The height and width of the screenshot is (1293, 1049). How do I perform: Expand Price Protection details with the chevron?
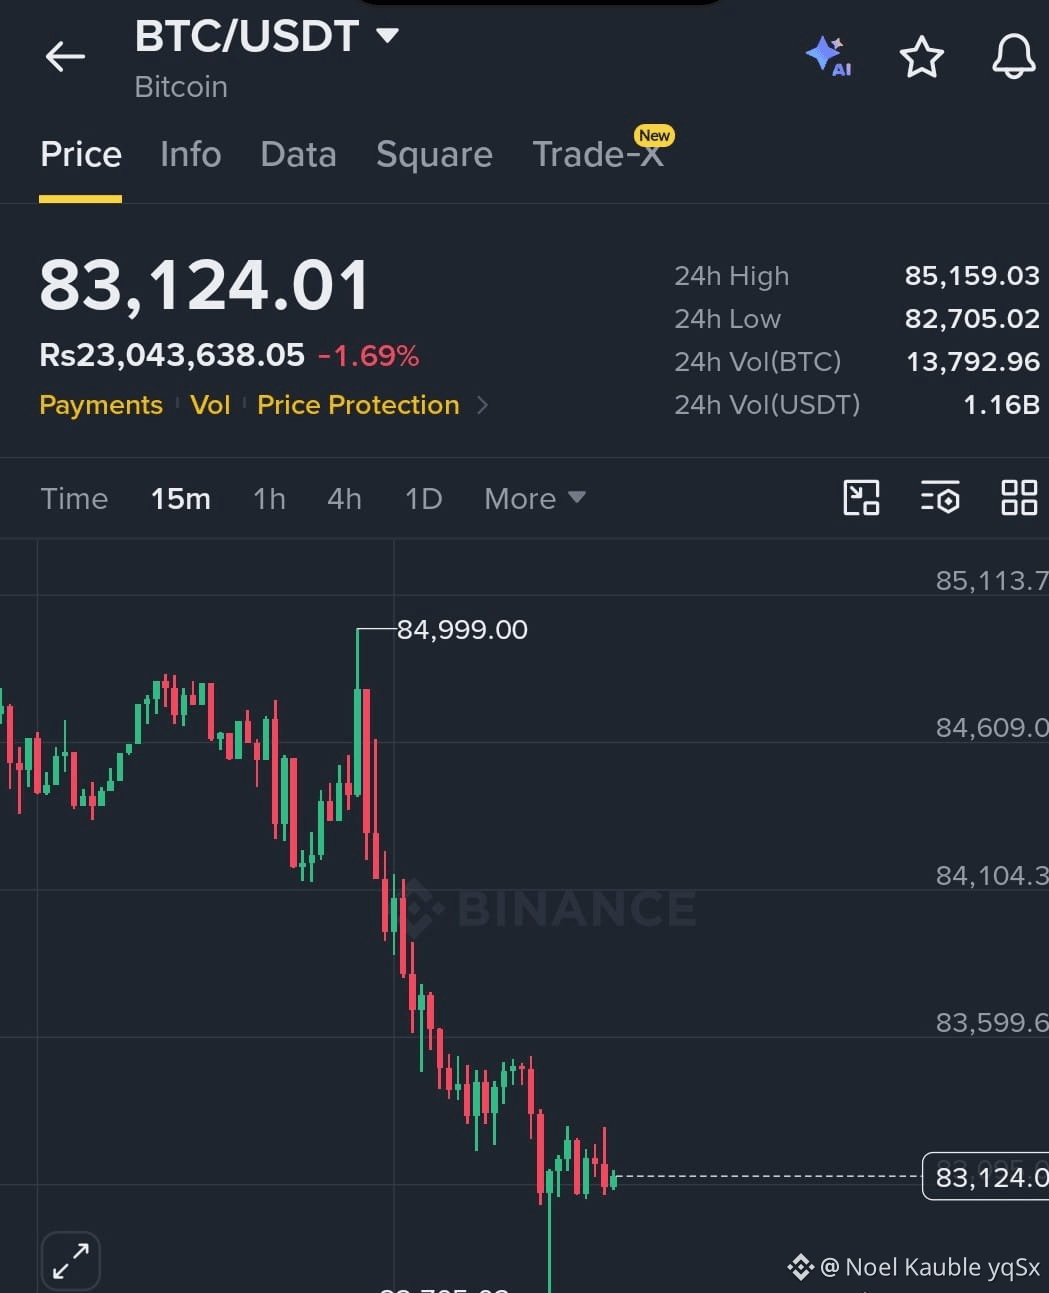[x=483, y=405]
